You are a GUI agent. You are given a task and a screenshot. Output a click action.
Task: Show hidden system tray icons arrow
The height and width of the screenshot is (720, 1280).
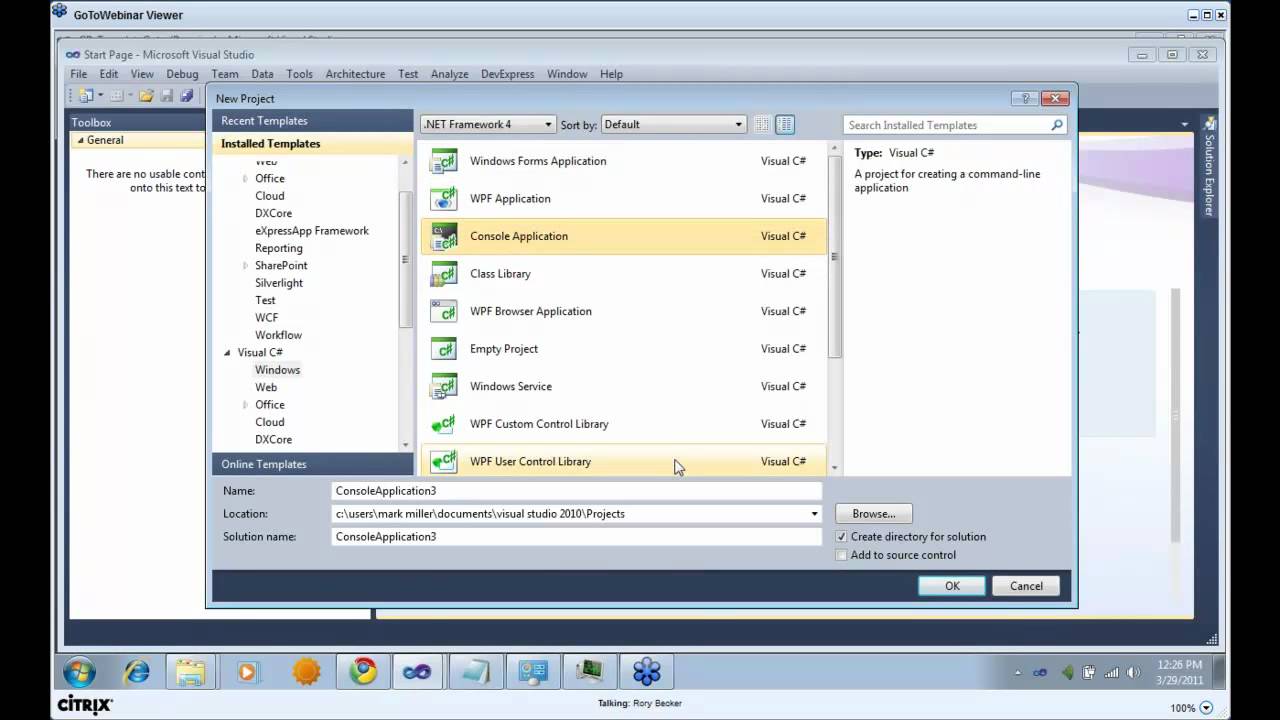point(1019,672)
